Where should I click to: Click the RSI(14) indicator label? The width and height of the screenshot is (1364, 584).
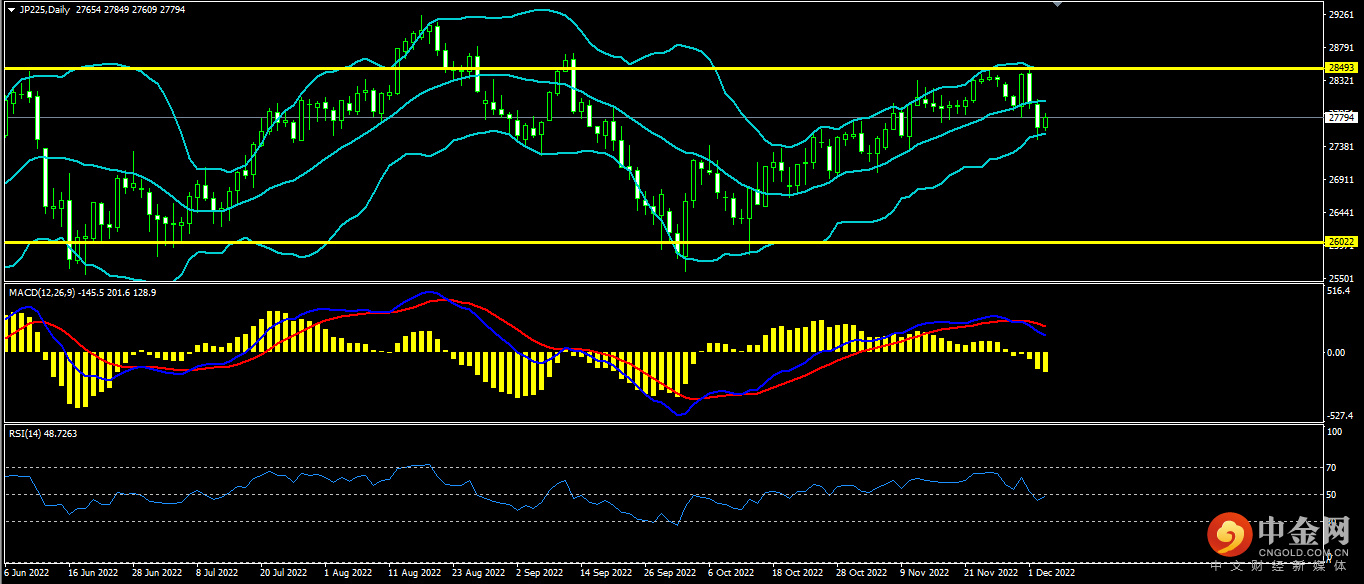point(28,433)
